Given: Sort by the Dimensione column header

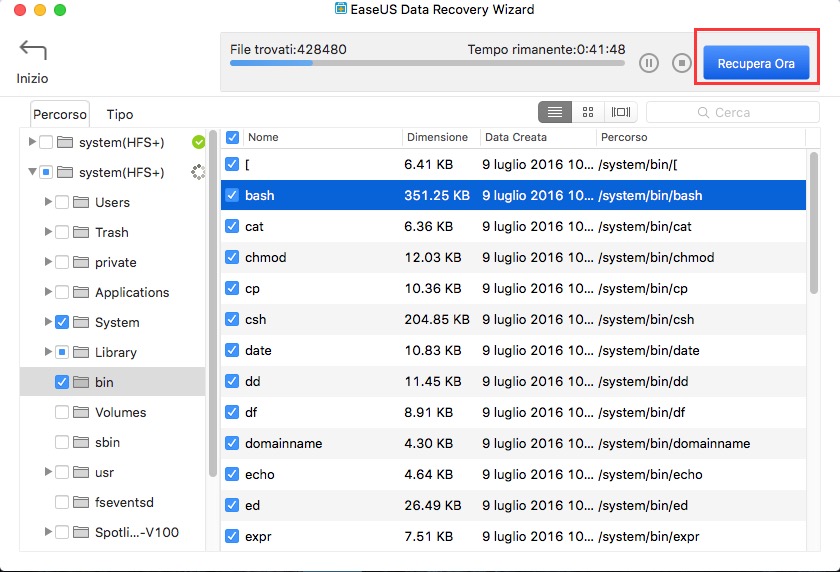Looking at the screenshot, I should click(x=441, y=138).
